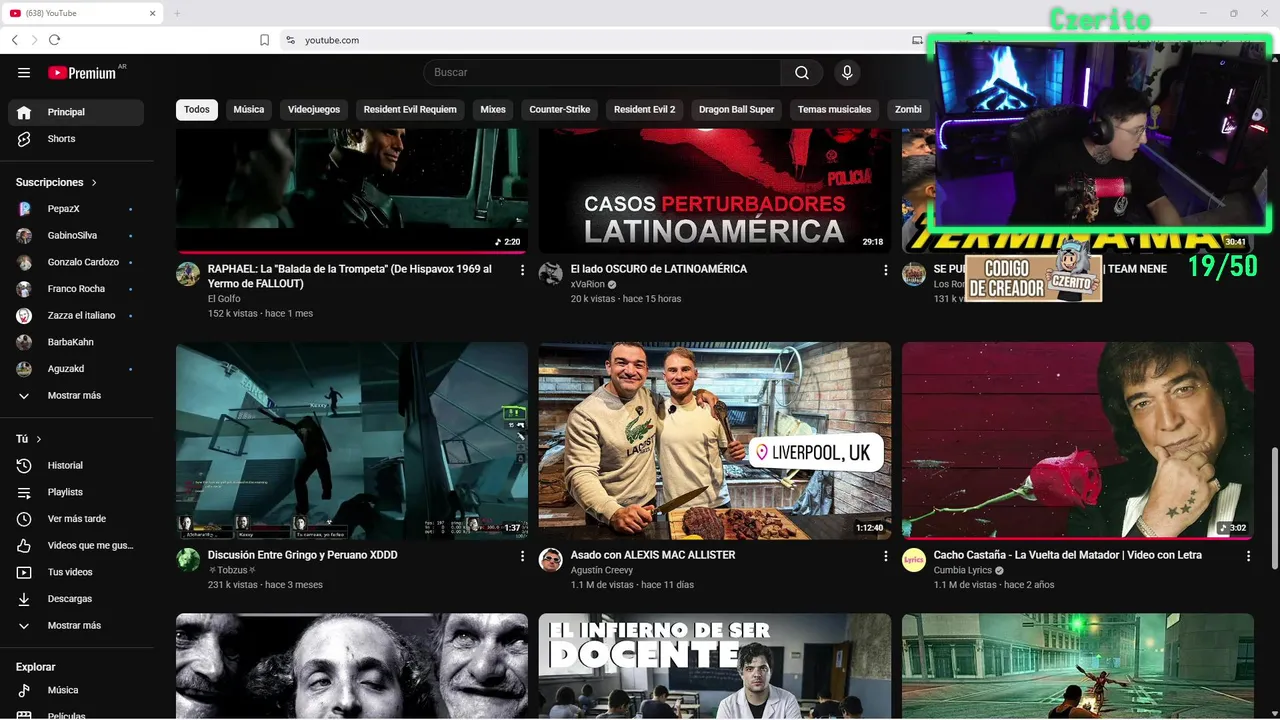
Task: Start voice search with microphone icon
Action: click(847, 72)
